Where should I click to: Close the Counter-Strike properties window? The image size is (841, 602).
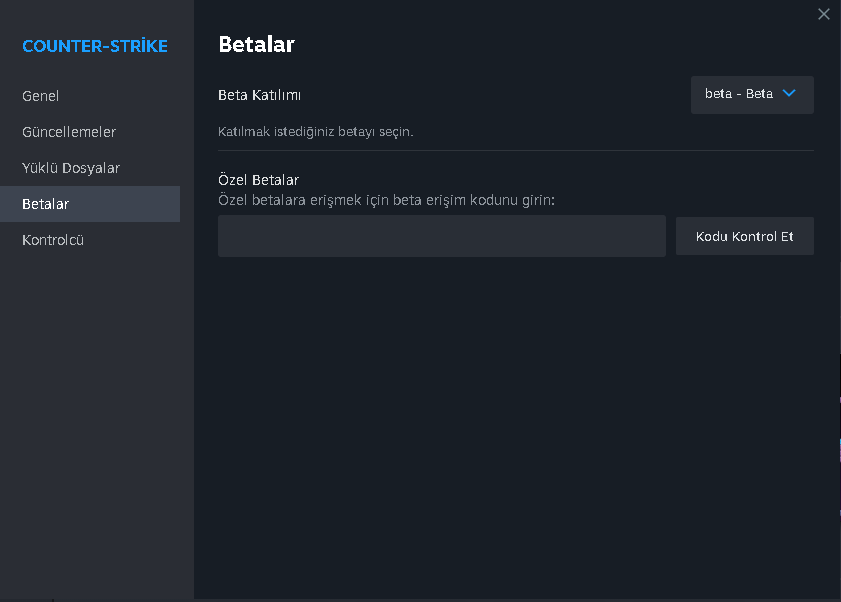823,14
